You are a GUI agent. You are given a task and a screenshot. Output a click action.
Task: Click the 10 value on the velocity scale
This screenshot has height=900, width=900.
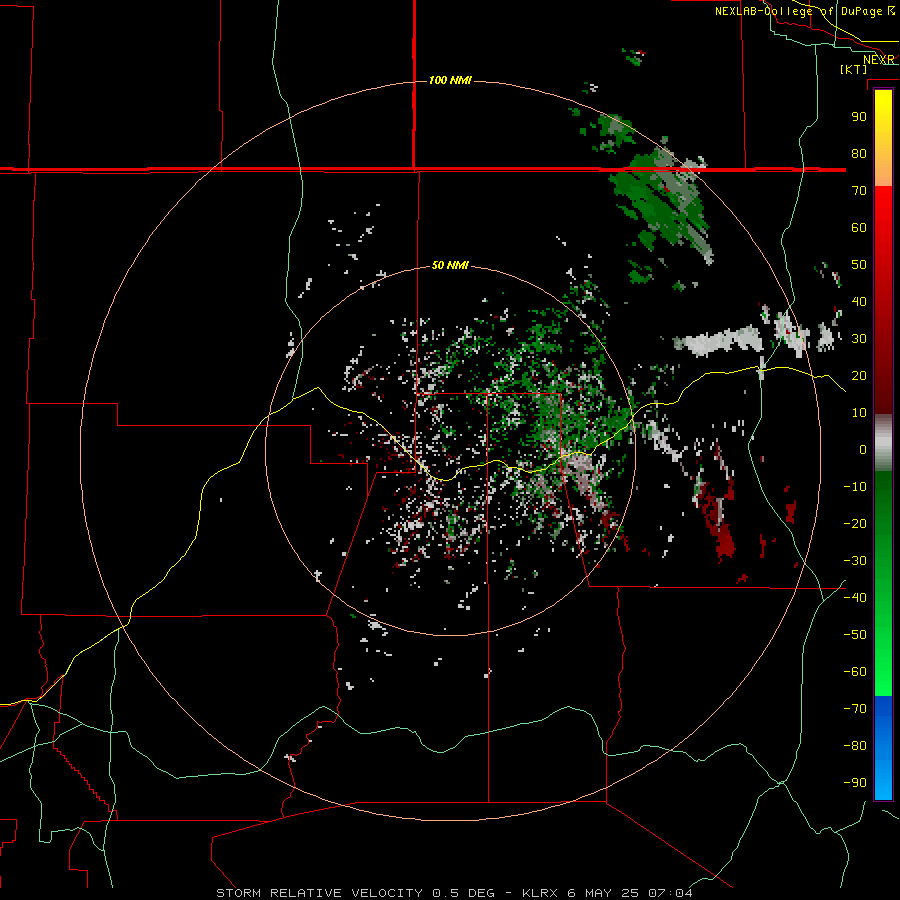tap(859, 413)
